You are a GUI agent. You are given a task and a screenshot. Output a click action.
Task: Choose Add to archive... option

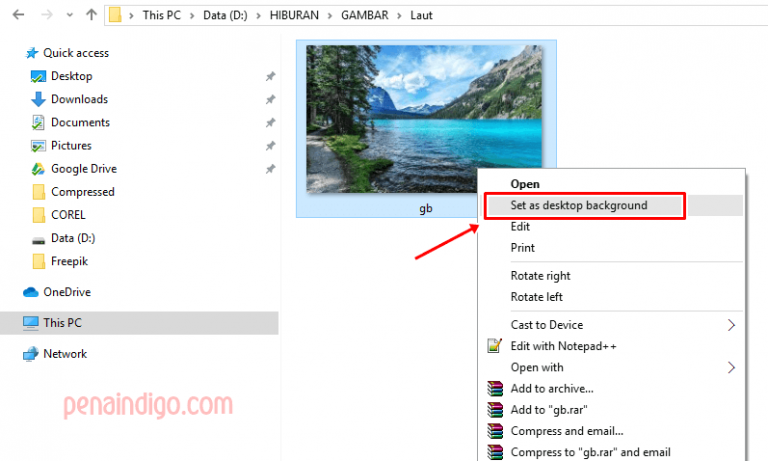click(552, 388)
